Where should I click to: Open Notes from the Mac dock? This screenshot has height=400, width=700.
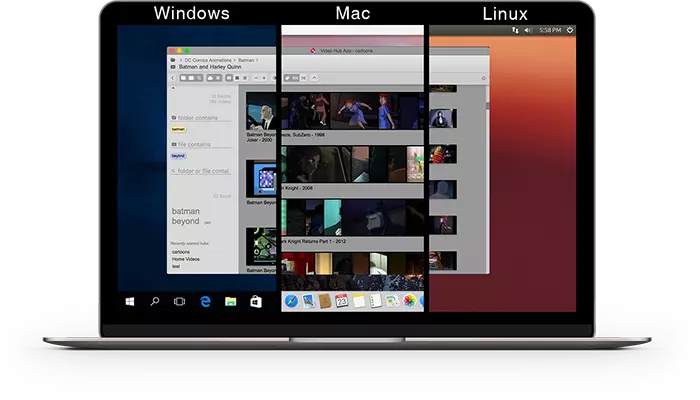358,301
